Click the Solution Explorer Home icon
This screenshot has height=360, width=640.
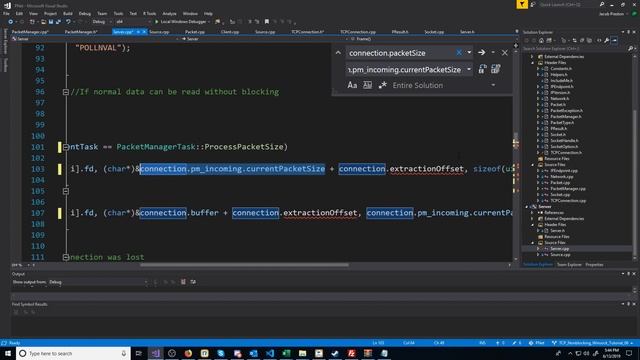coord(541,40)
